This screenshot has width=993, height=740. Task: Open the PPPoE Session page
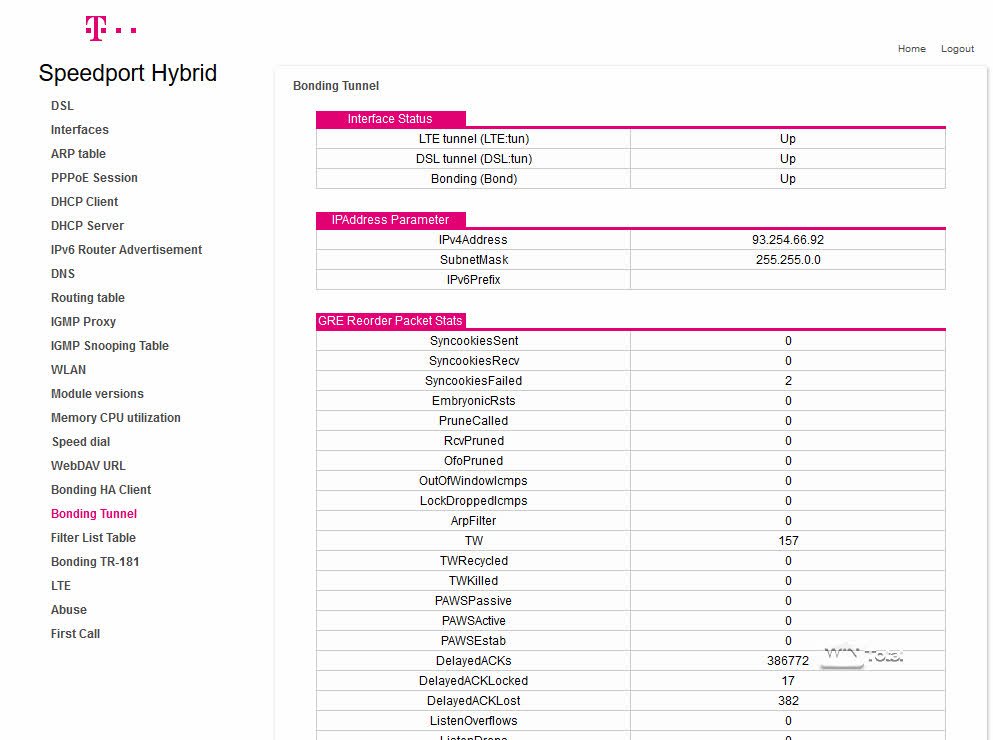click(x=94, y=178)
